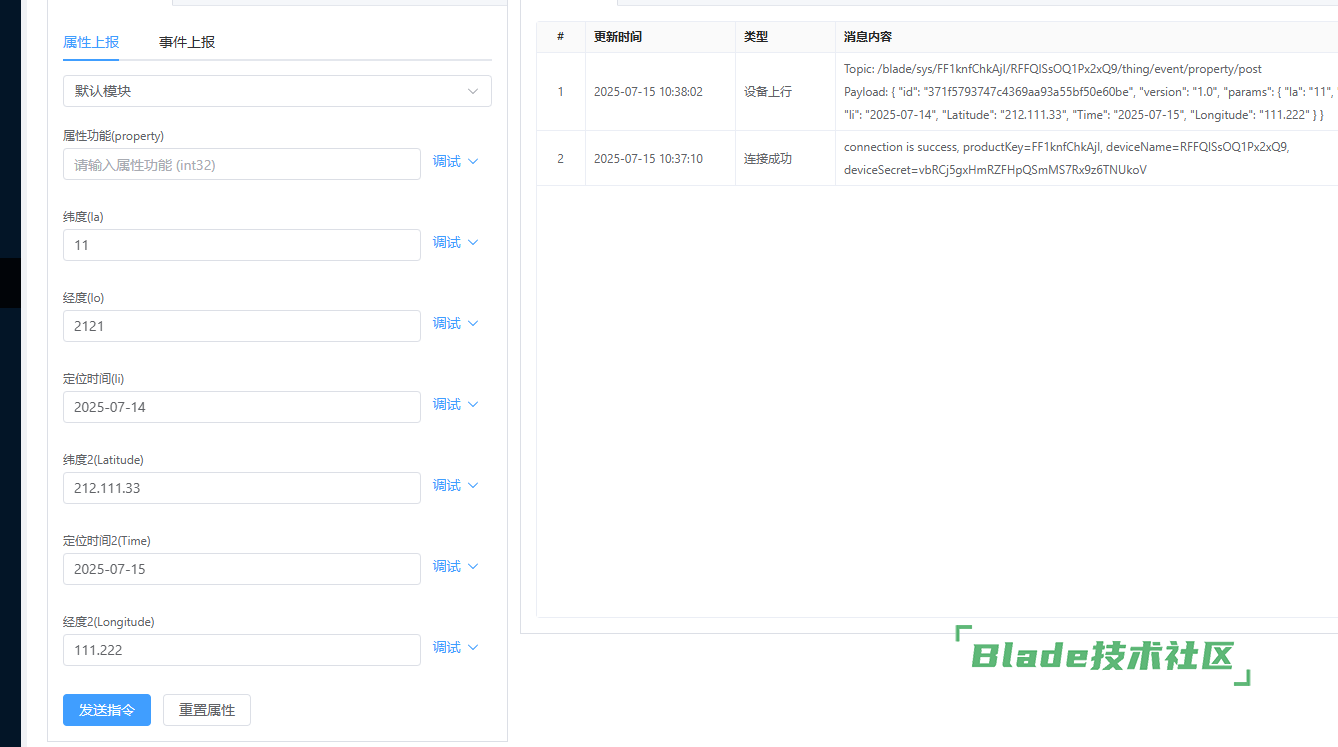1338x747 pixels.
Task: Open the 默认模块 module dropdown
Action: pyautogui.click(x=277, y=91)
